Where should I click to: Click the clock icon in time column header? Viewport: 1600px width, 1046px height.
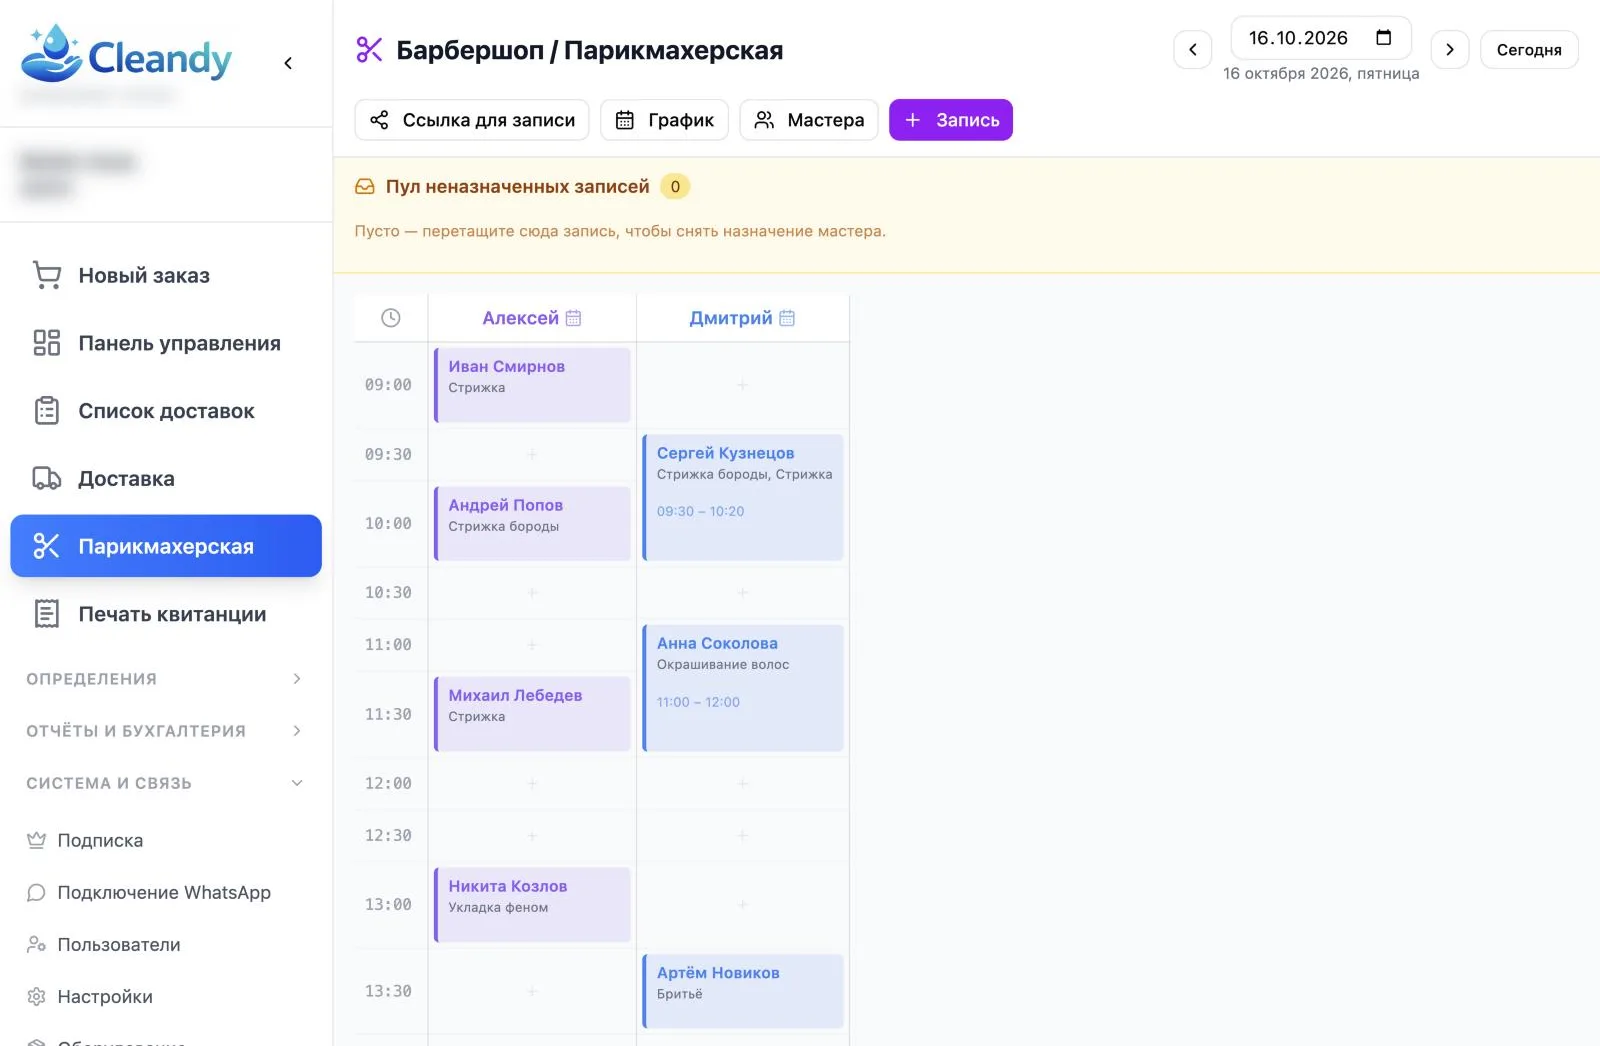tap(391, 318)
